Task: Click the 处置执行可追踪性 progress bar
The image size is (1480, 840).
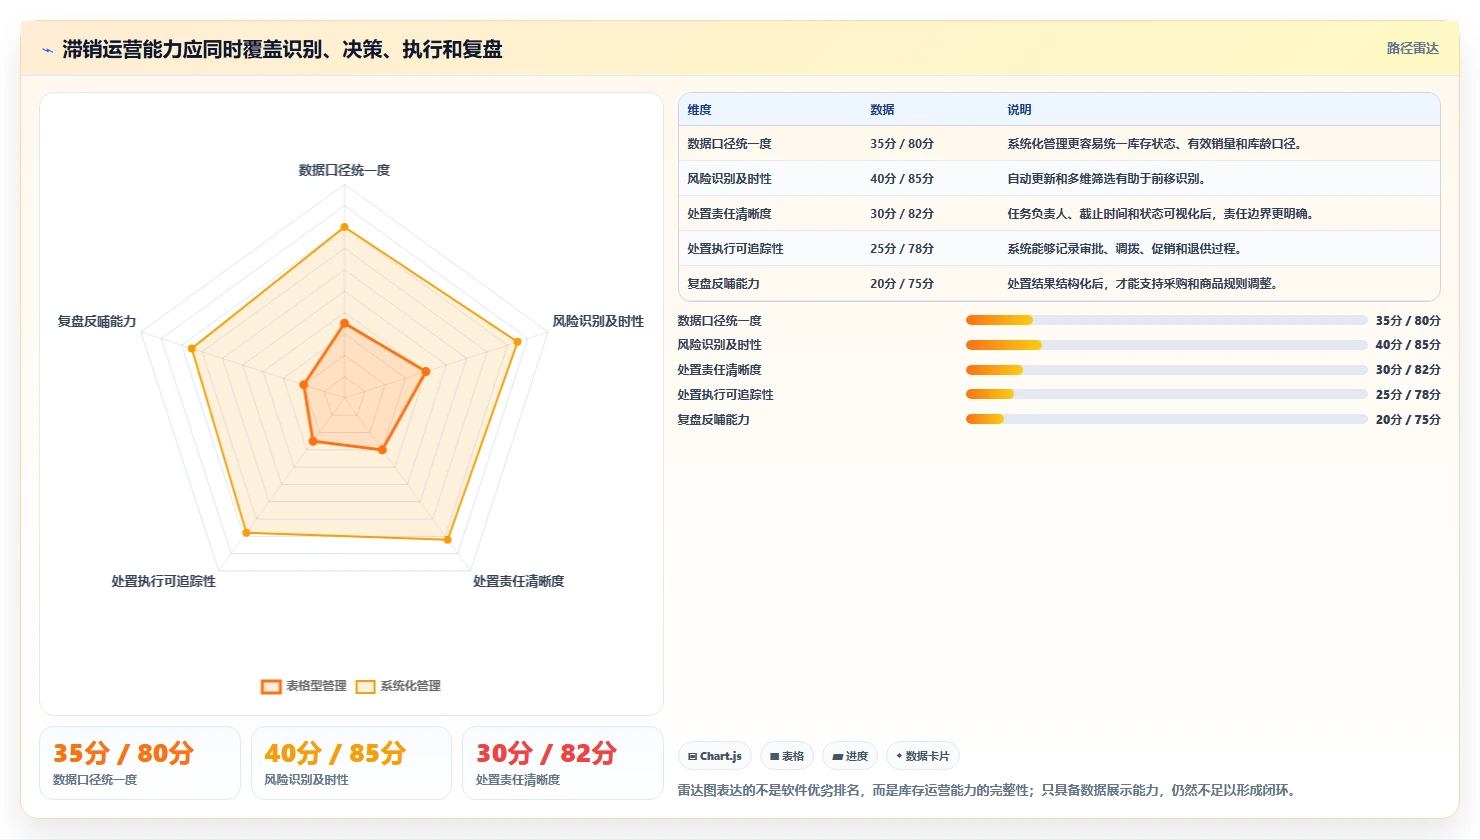Action: click(x=1166, y=394)
